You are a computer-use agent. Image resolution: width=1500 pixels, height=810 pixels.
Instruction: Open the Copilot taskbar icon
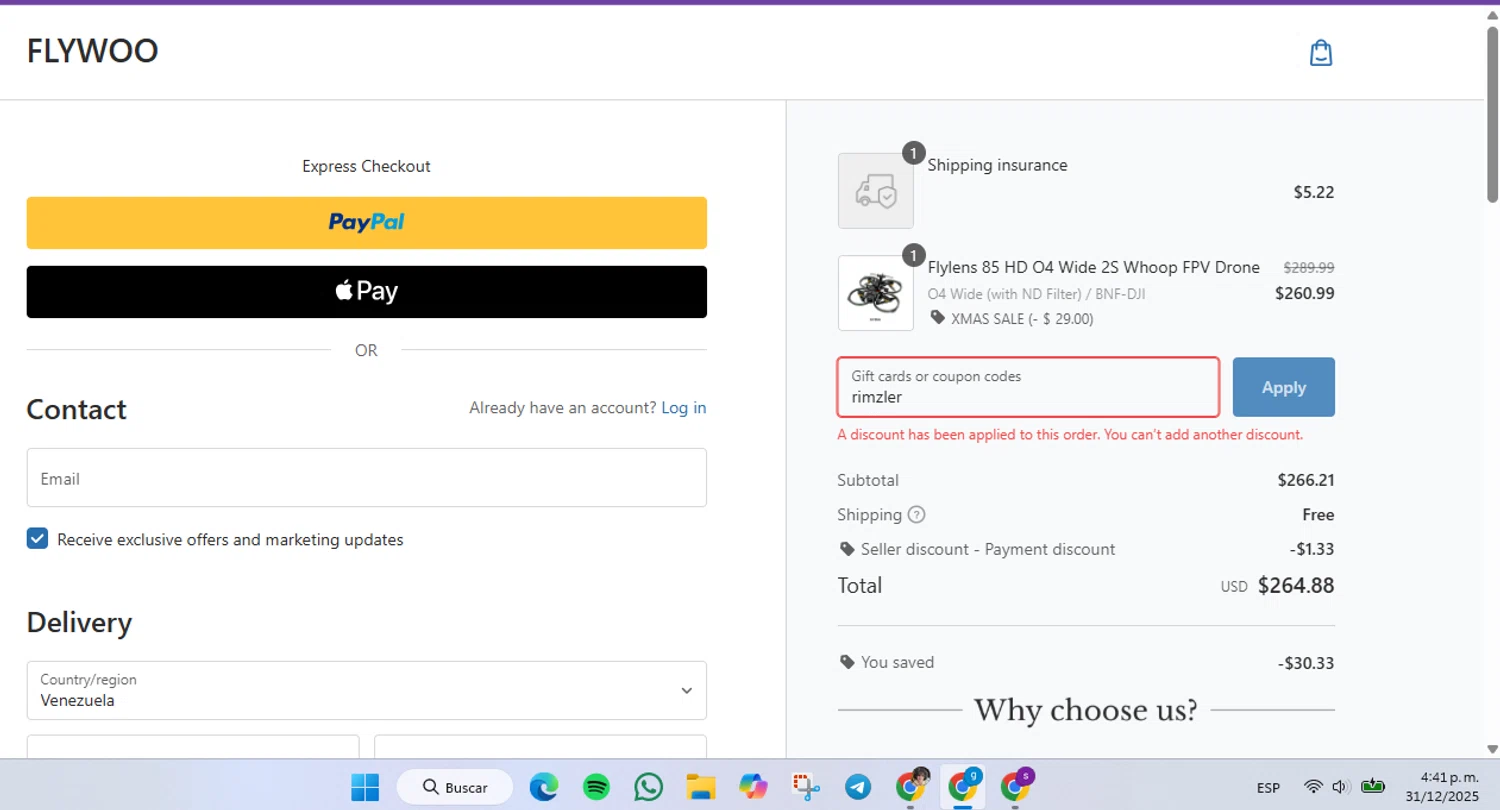(x=753, y=788)
